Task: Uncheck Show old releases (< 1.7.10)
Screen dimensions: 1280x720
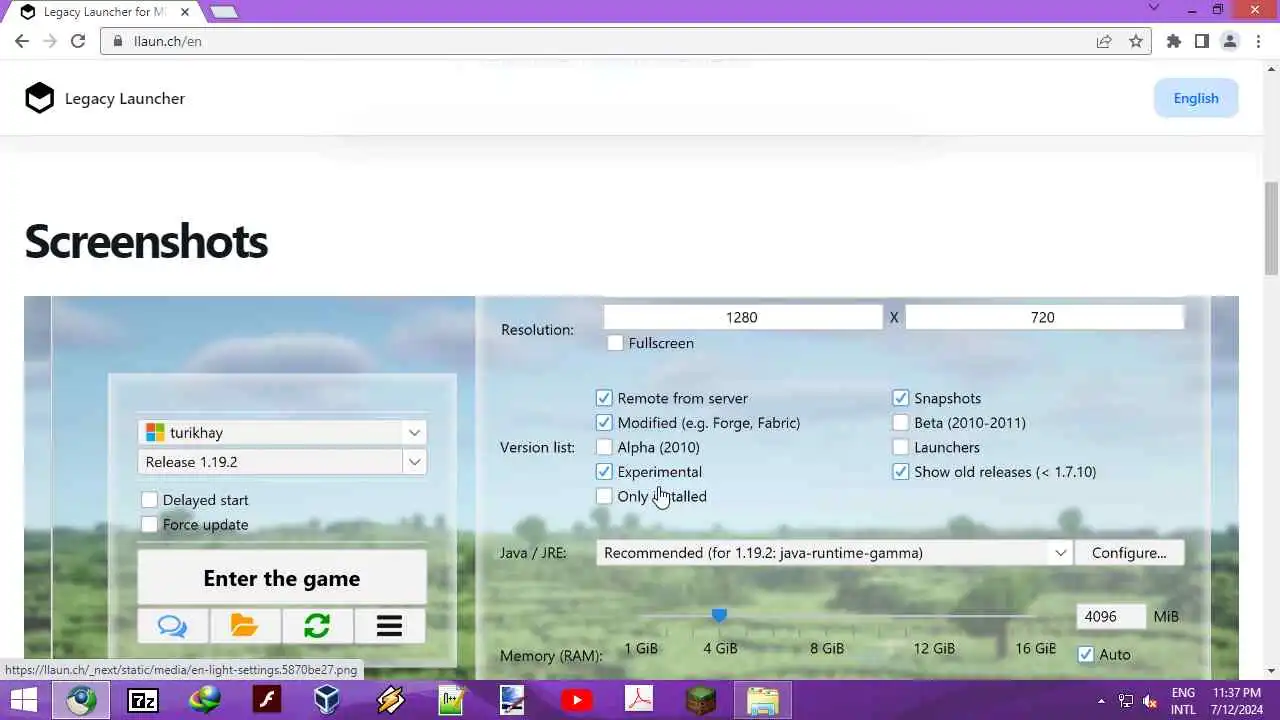Action: tap(901, 472)
